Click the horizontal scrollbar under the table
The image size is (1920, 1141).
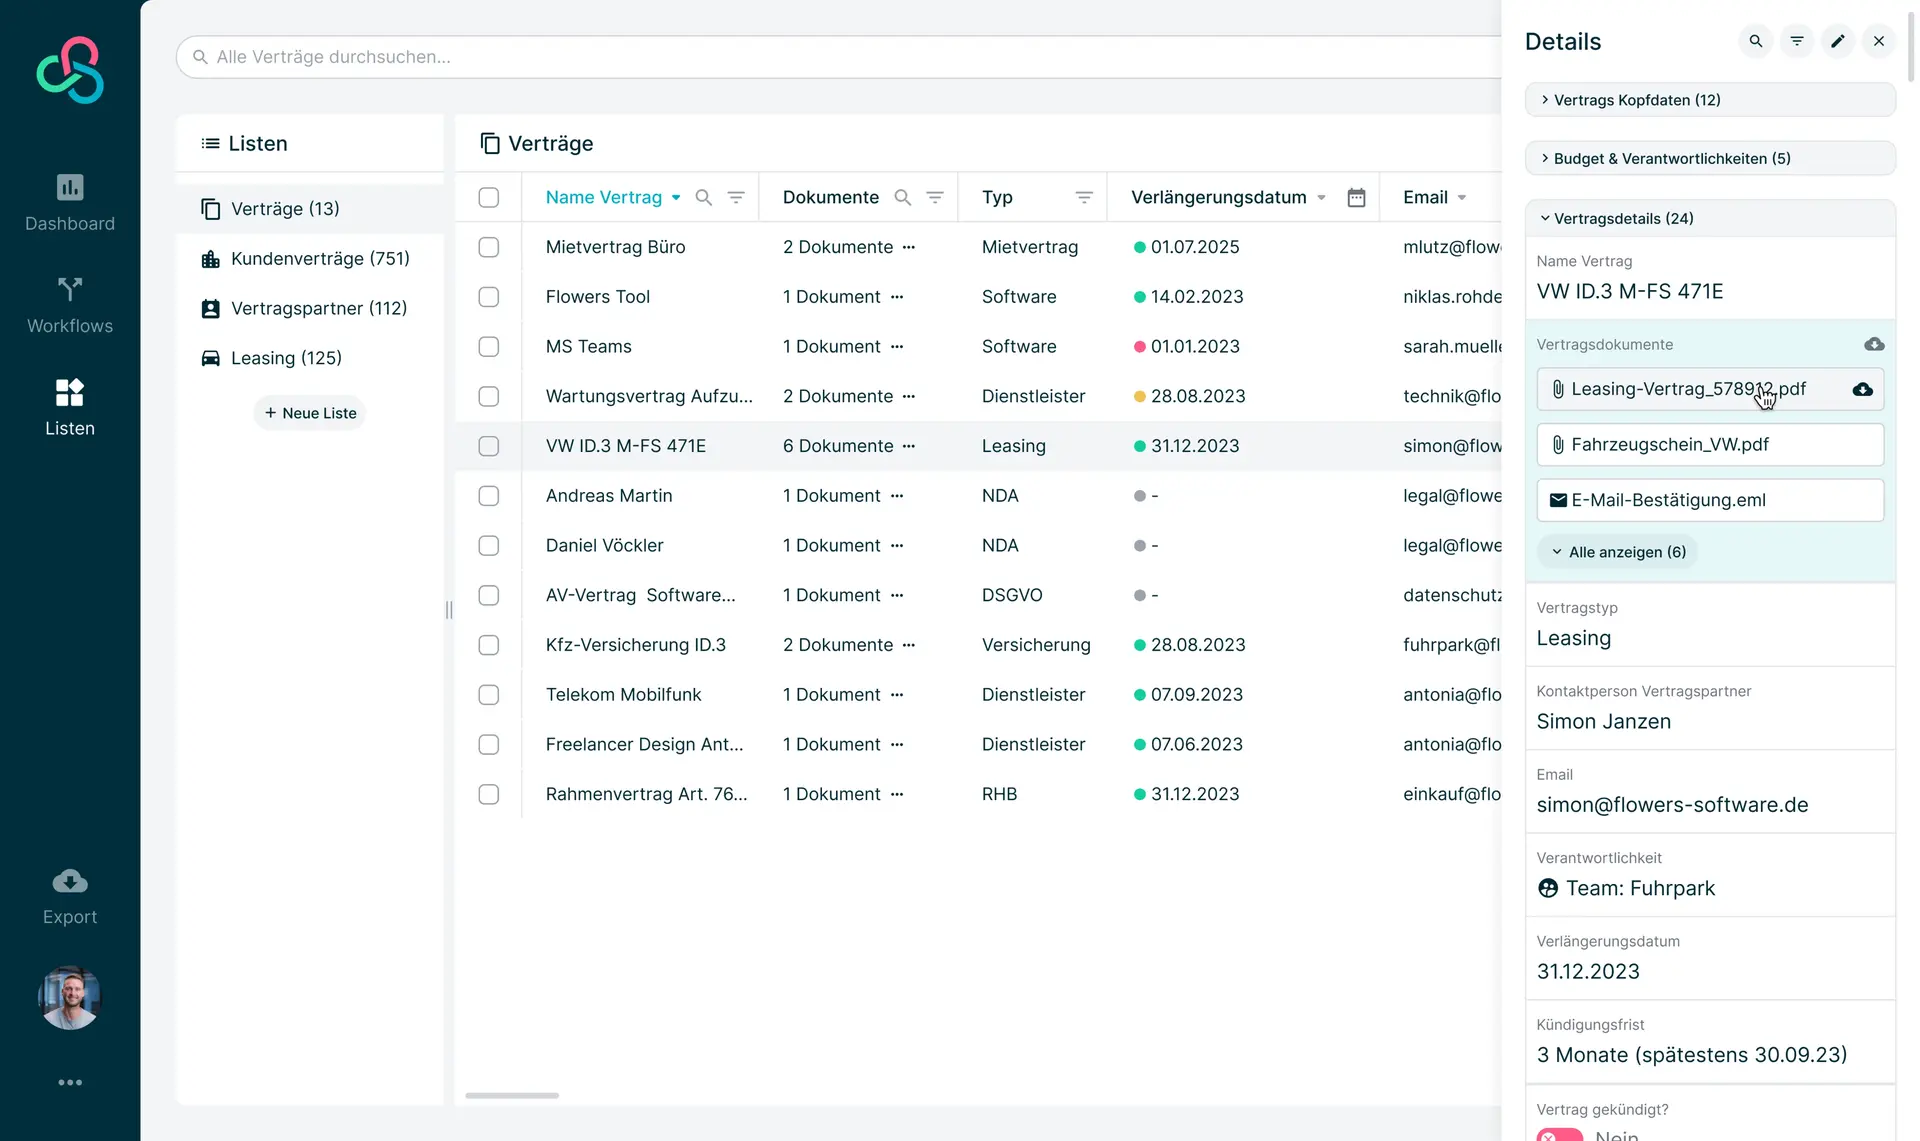click(x=512, y=1096)
